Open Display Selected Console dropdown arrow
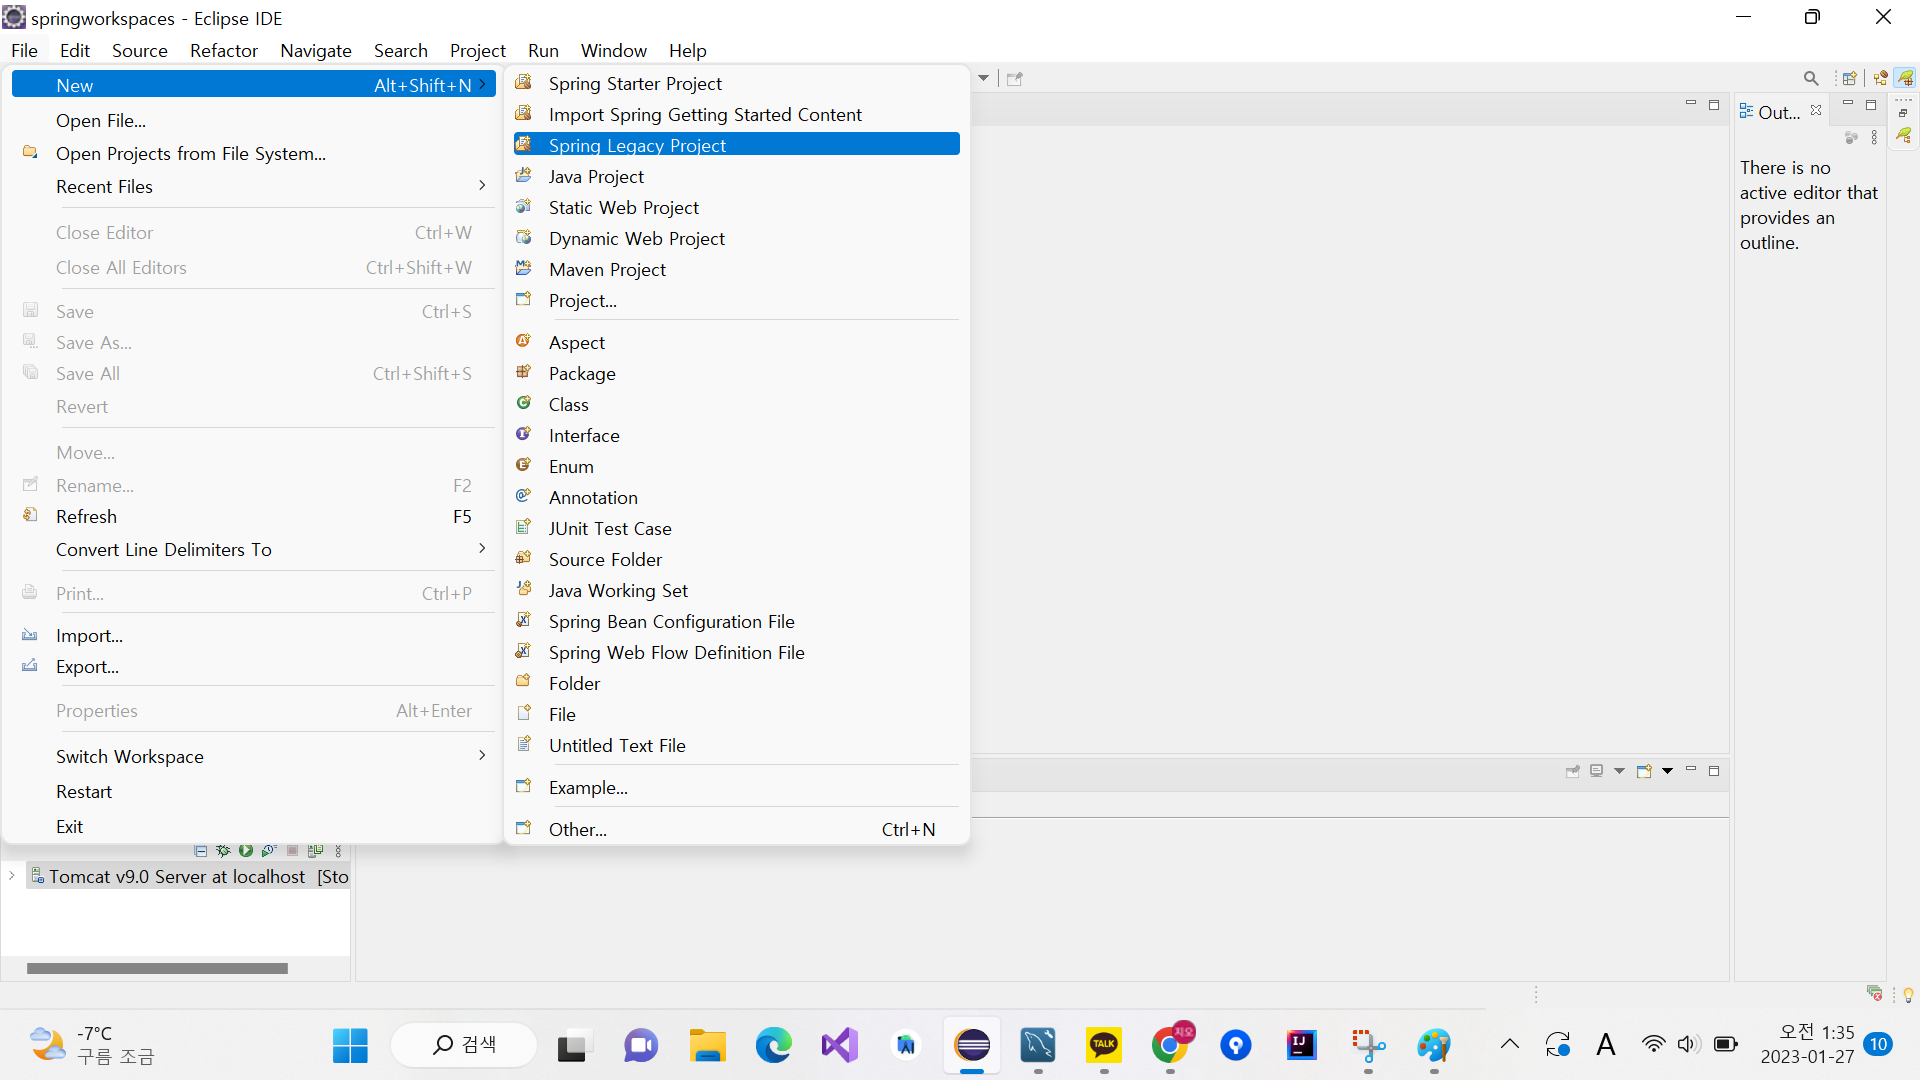Viewport: 1920px width, 1080px height. coord(1619,771)
